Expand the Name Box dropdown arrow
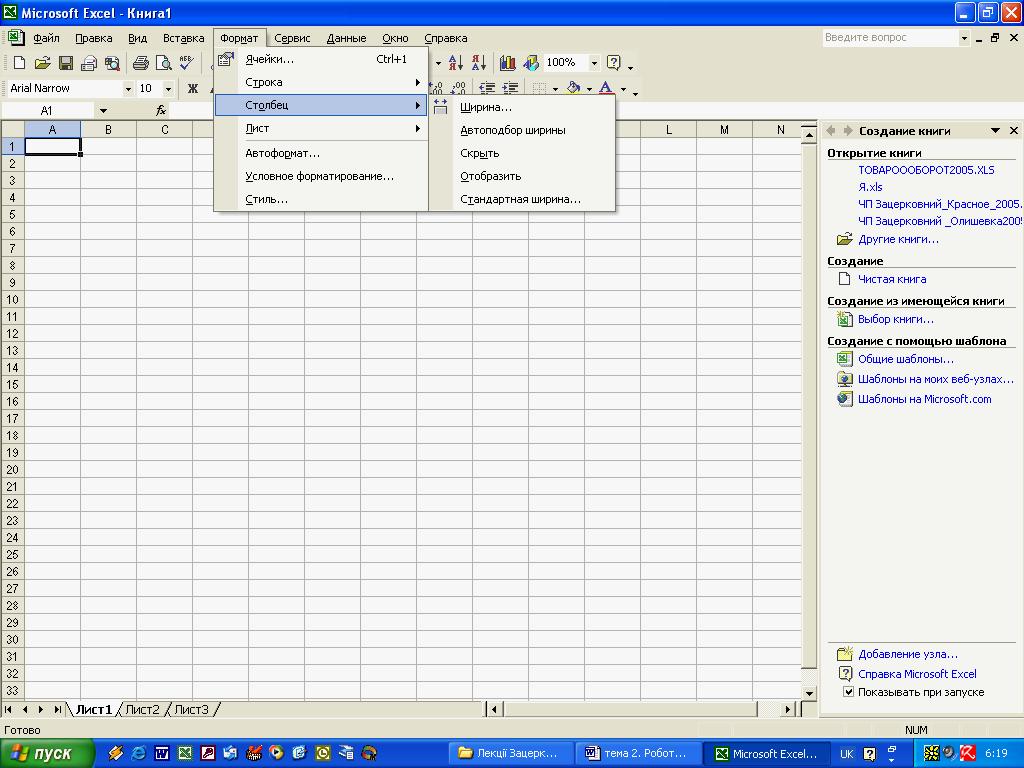Screen dimensions: 1024x768 pyautogui.click(x=103, y=110)
